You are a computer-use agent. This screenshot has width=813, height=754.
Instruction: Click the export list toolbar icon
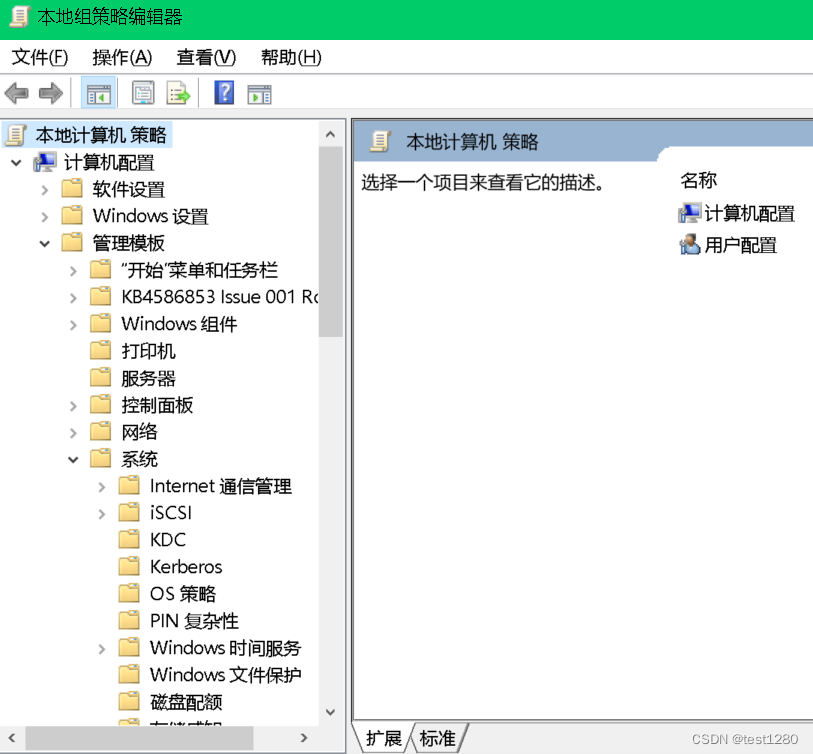(x=178, y=92)
